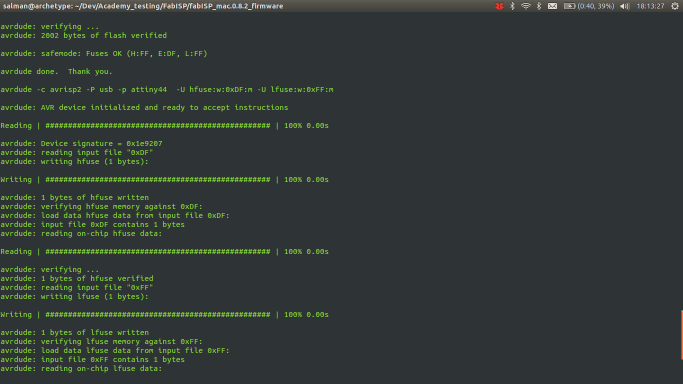Open the clock showing 18:13:27
The image size is (683, 384).
650,6
